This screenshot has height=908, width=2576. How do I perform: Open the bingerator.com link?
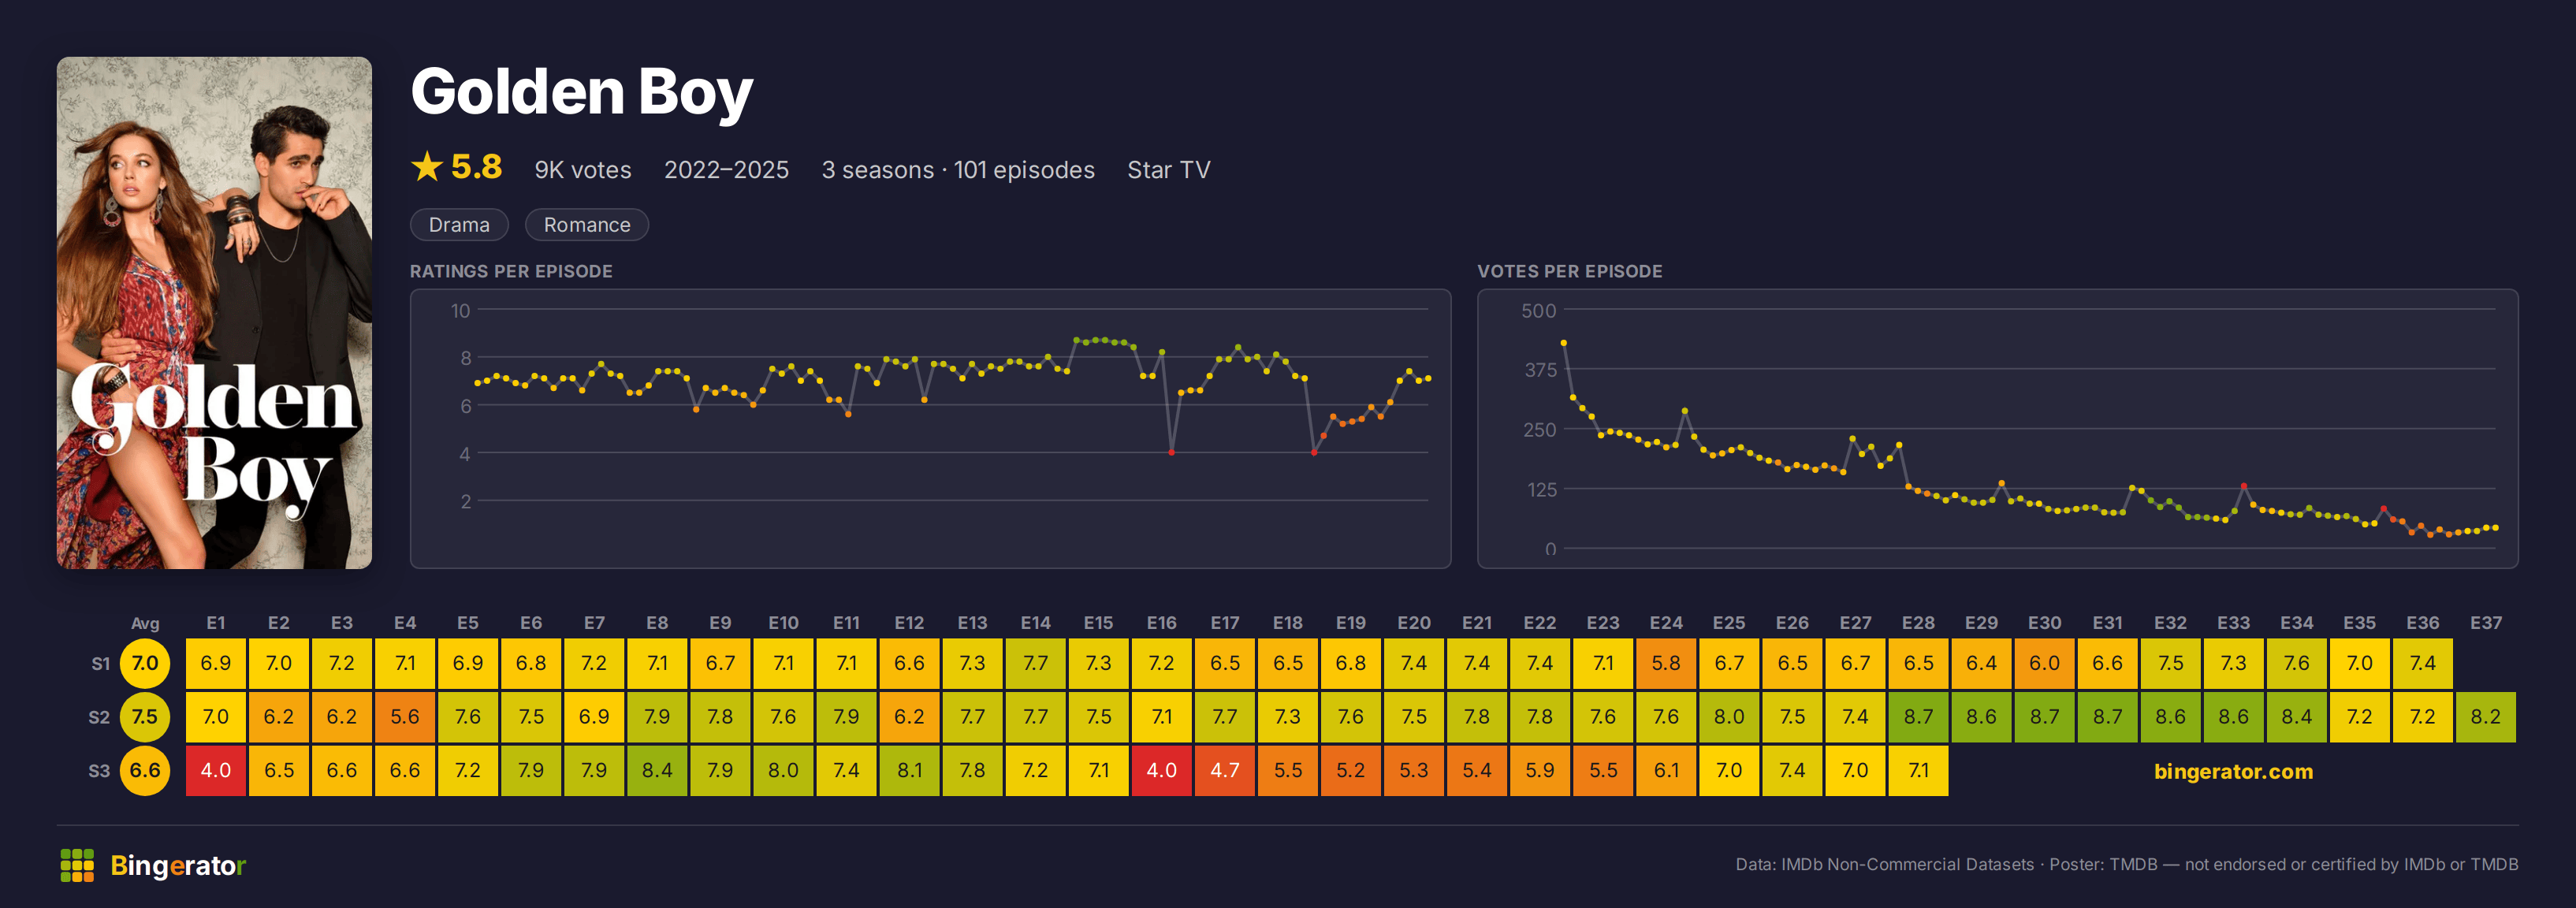coord(2233,771)
